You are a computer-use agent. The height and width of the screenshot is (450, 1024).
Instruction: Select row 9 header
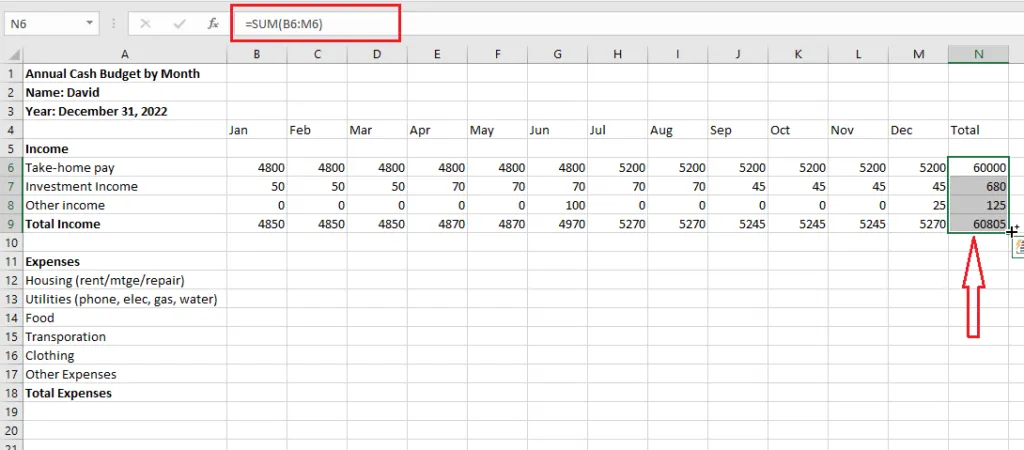(11, 224)
